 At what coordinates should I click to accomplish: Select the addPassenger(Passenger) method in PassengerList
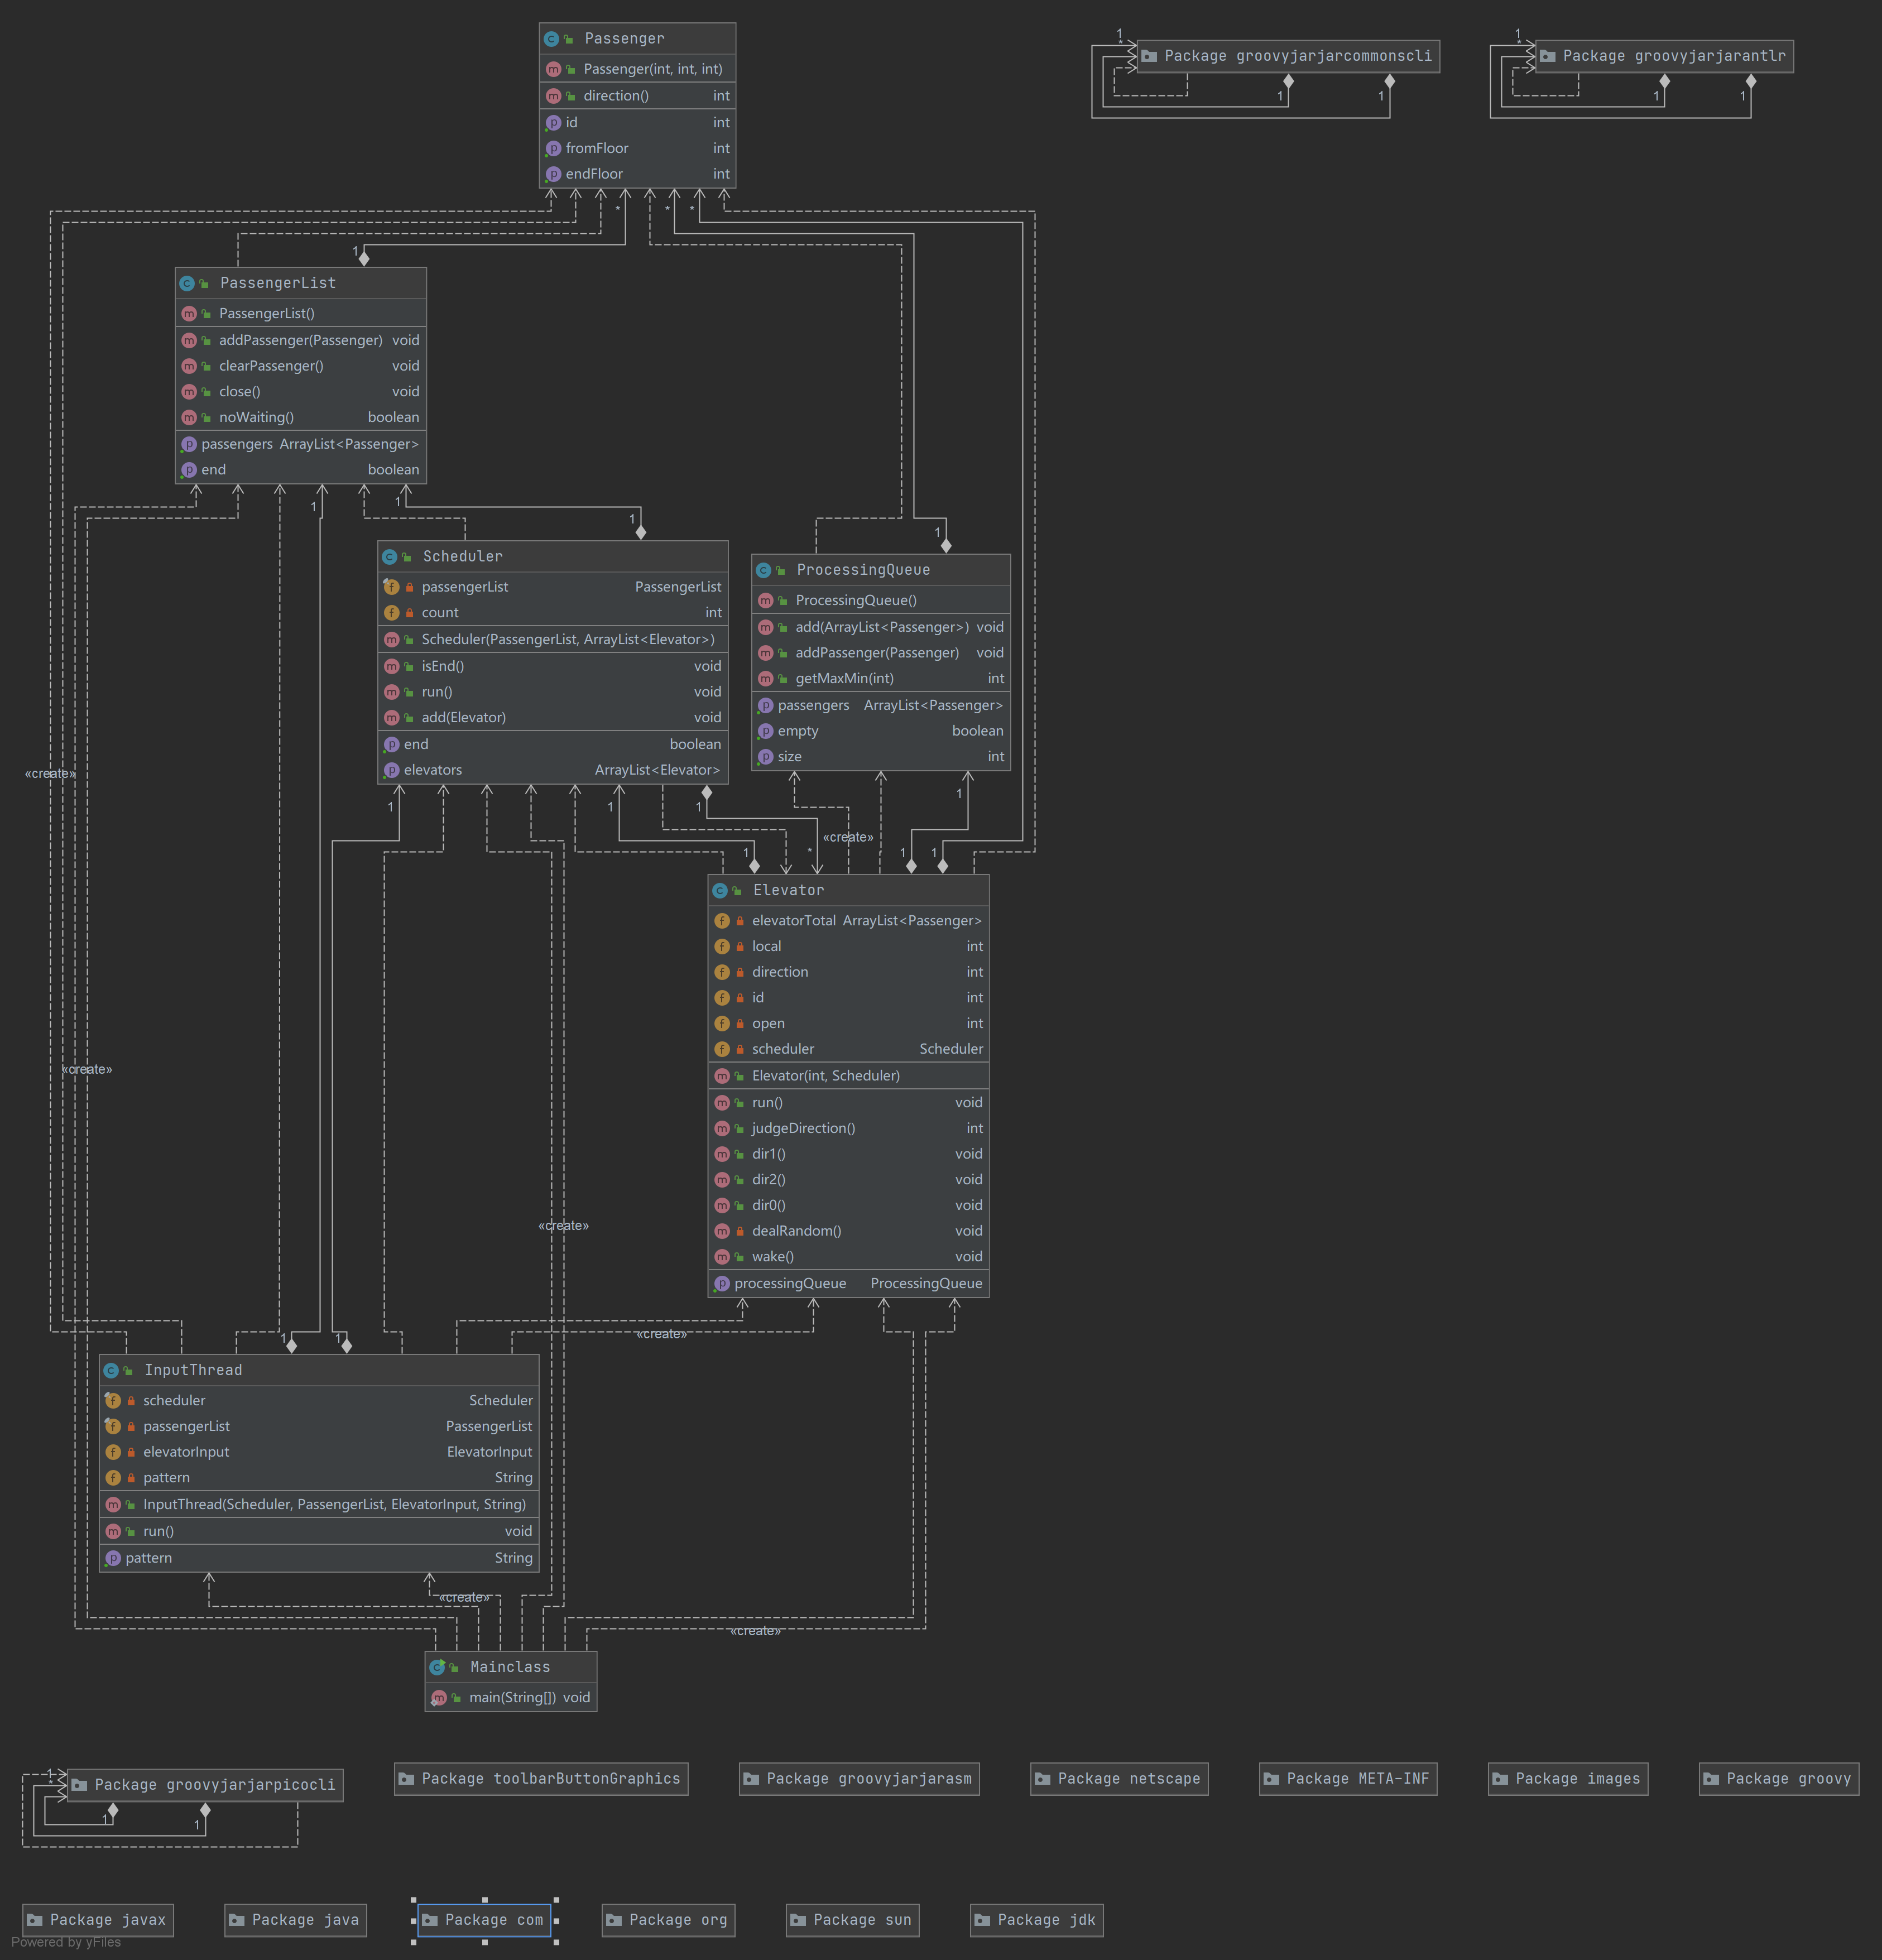300,340
